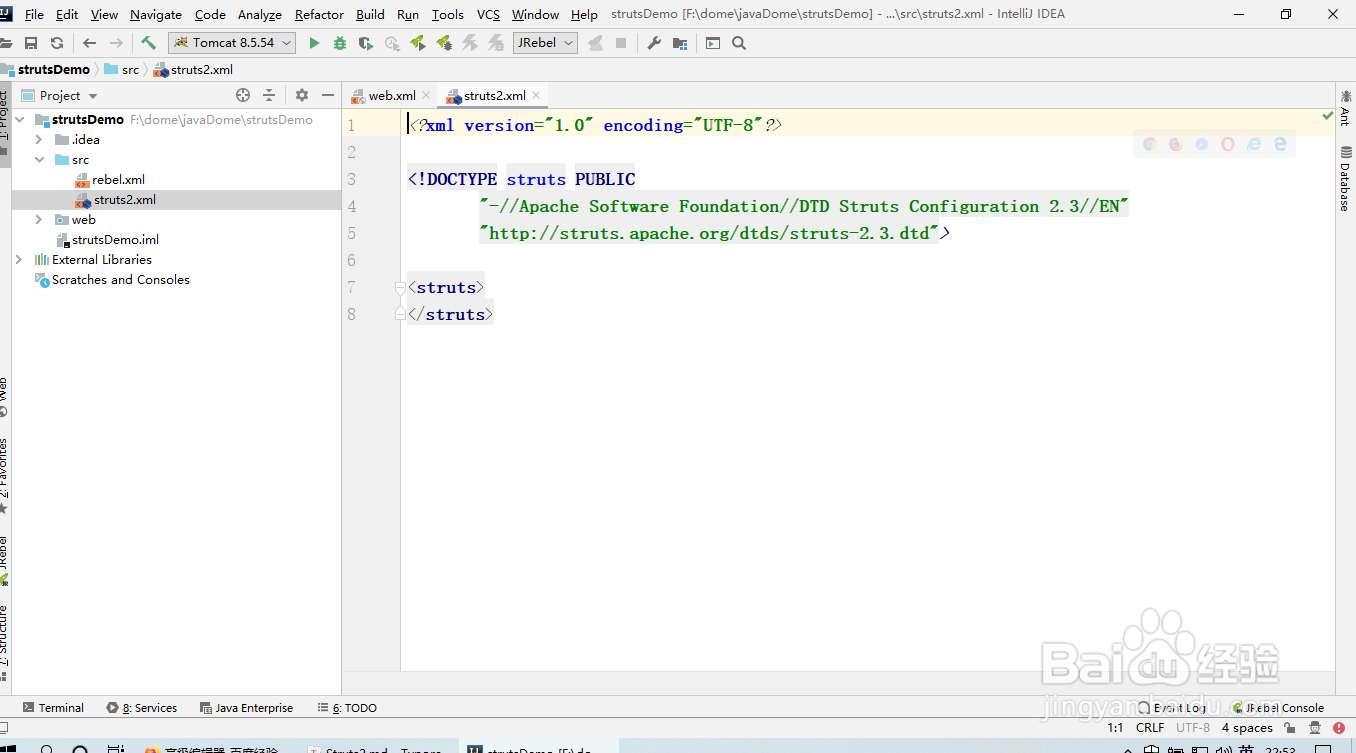Click the green inspection checkmark indicator
Screen dimensions: 1356x753
tap(1327, 117)
